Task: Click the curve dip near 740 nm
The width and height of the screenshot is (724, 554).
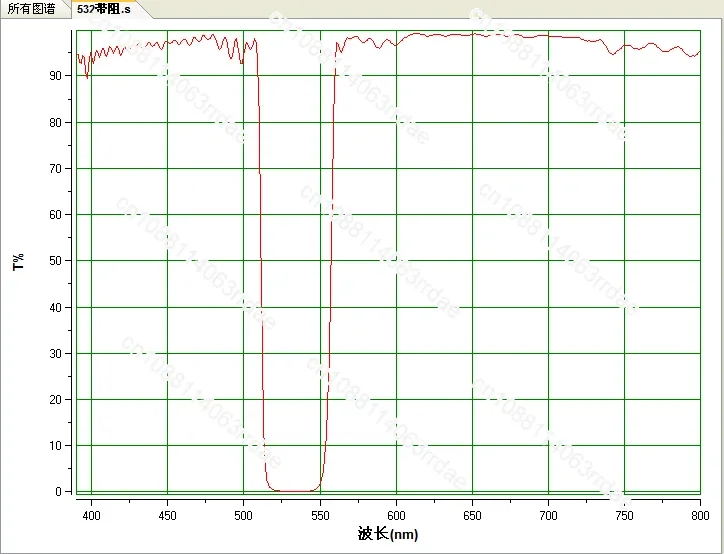Action: pyautogui.click(x=613, y=54)
